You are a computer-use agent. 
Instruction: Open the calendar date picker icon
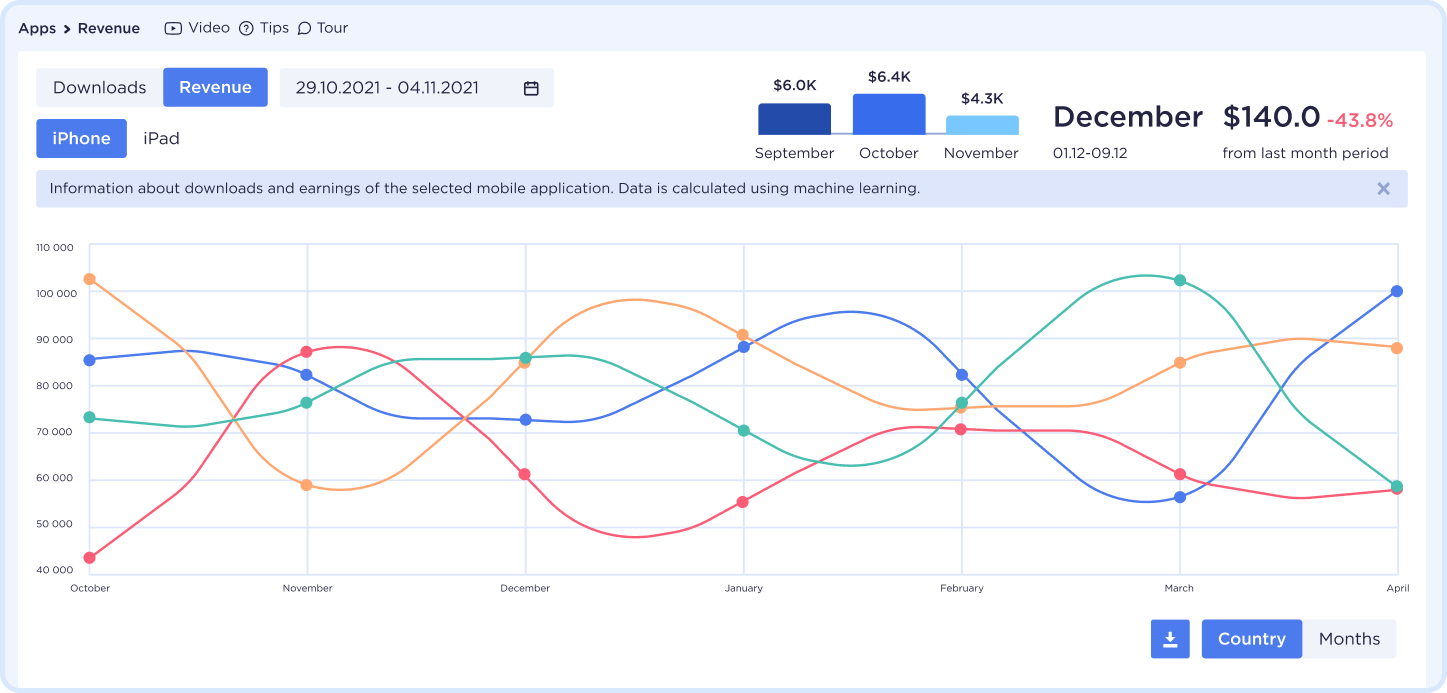[x=531, y=88]
